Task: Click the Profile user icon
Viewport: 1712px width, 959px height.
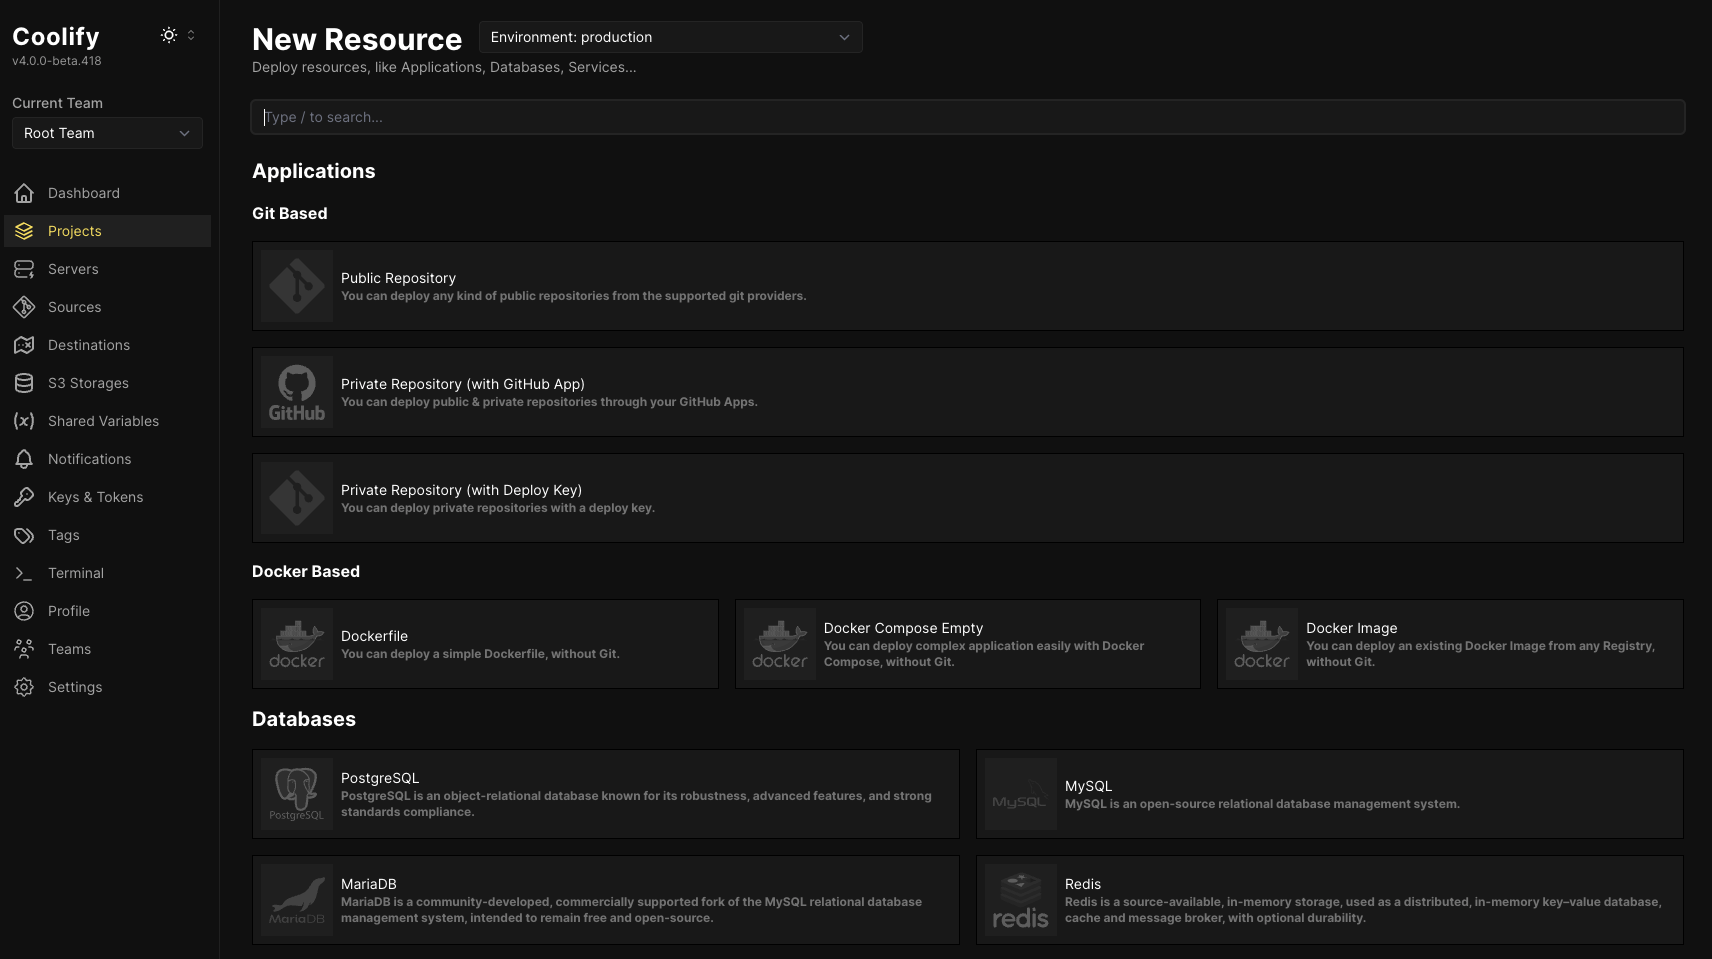Action: pos(24,611)
